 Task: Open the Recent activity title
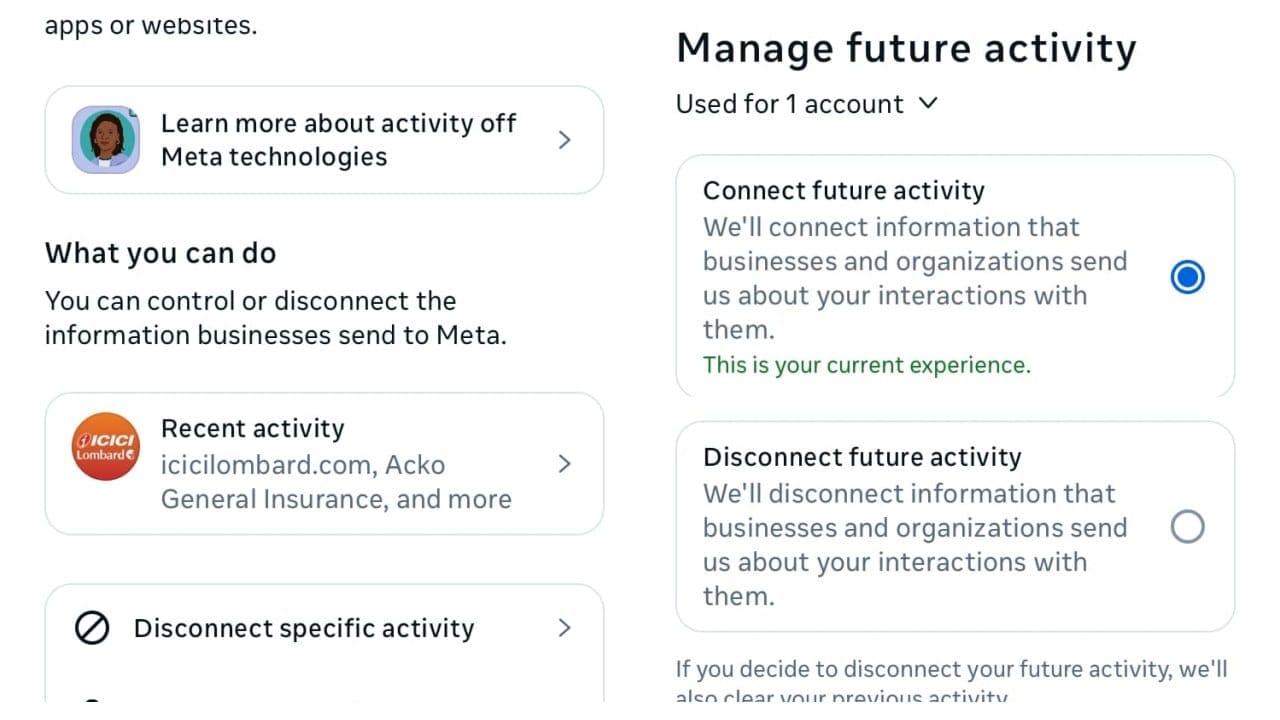[252, 429]
